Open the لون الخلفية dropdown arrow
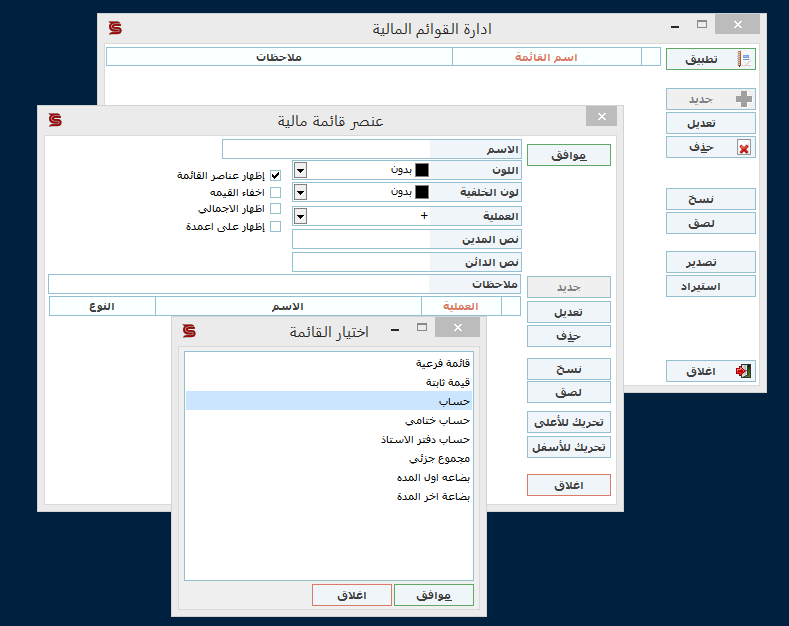The height and width of the screenshot is (626, 789). (x=300, y=192)
